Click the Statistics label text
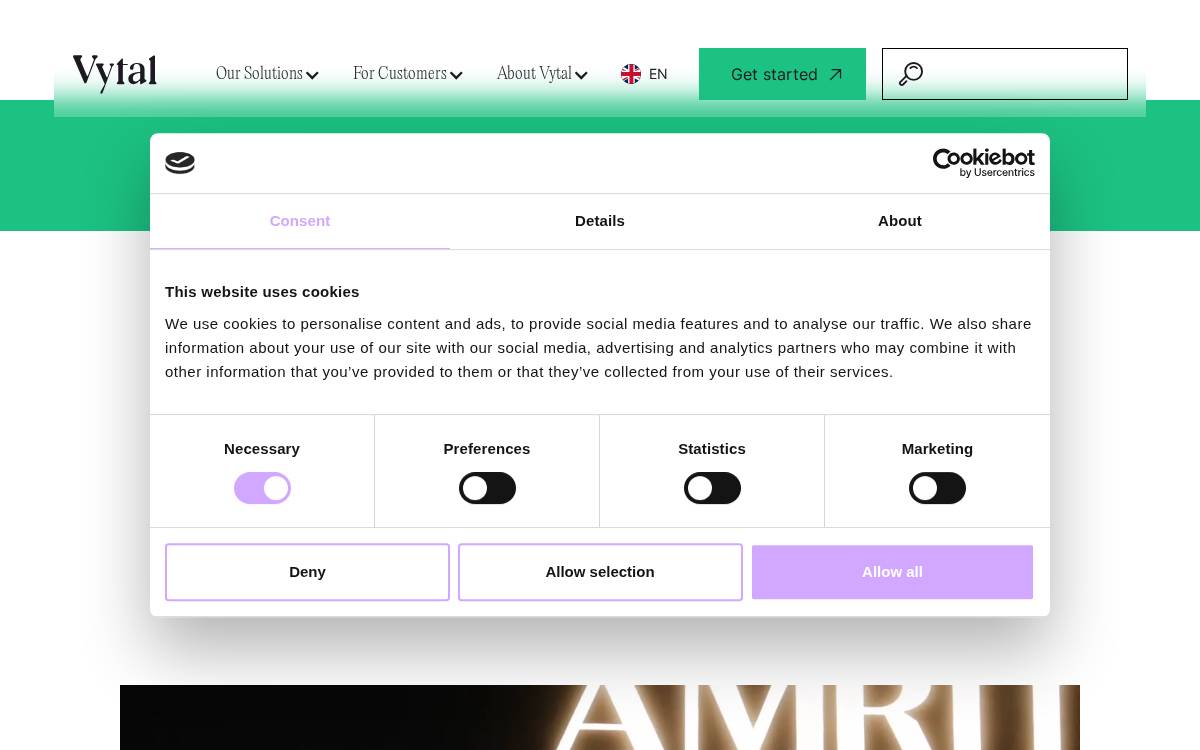1200x750 pixels. (712, 449)
